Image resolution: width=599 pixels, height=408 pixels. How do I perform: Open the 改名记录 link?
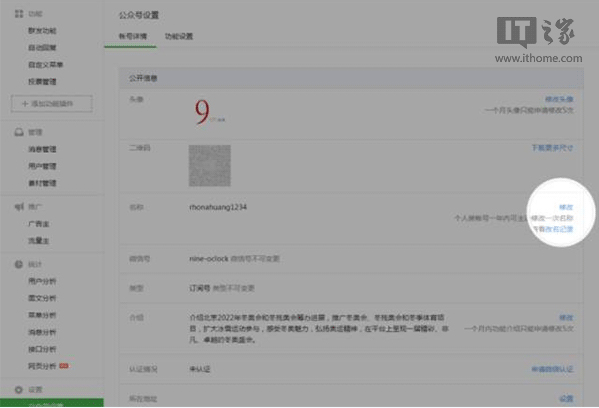tap(559, 229)
